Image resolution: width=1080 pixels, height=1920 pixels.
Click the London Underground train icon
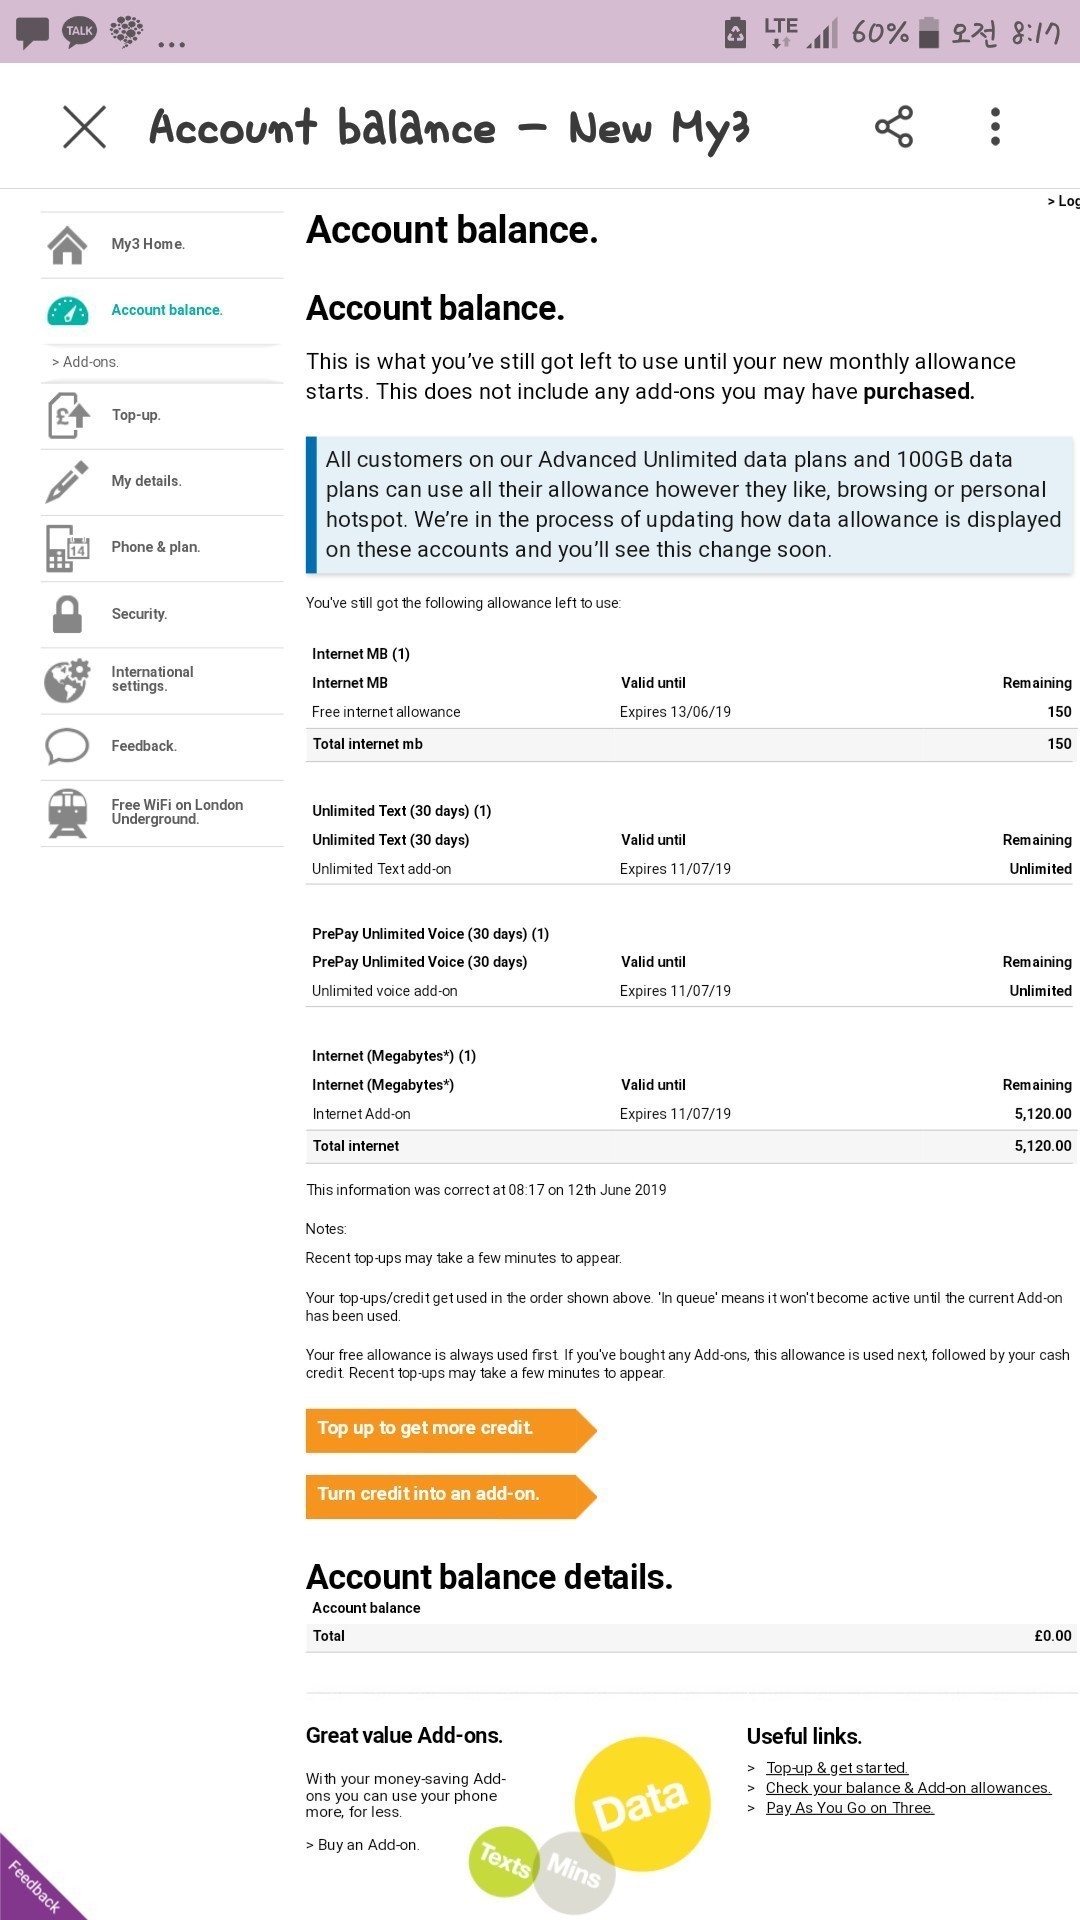pyautogui.click(x=67, y=812)
